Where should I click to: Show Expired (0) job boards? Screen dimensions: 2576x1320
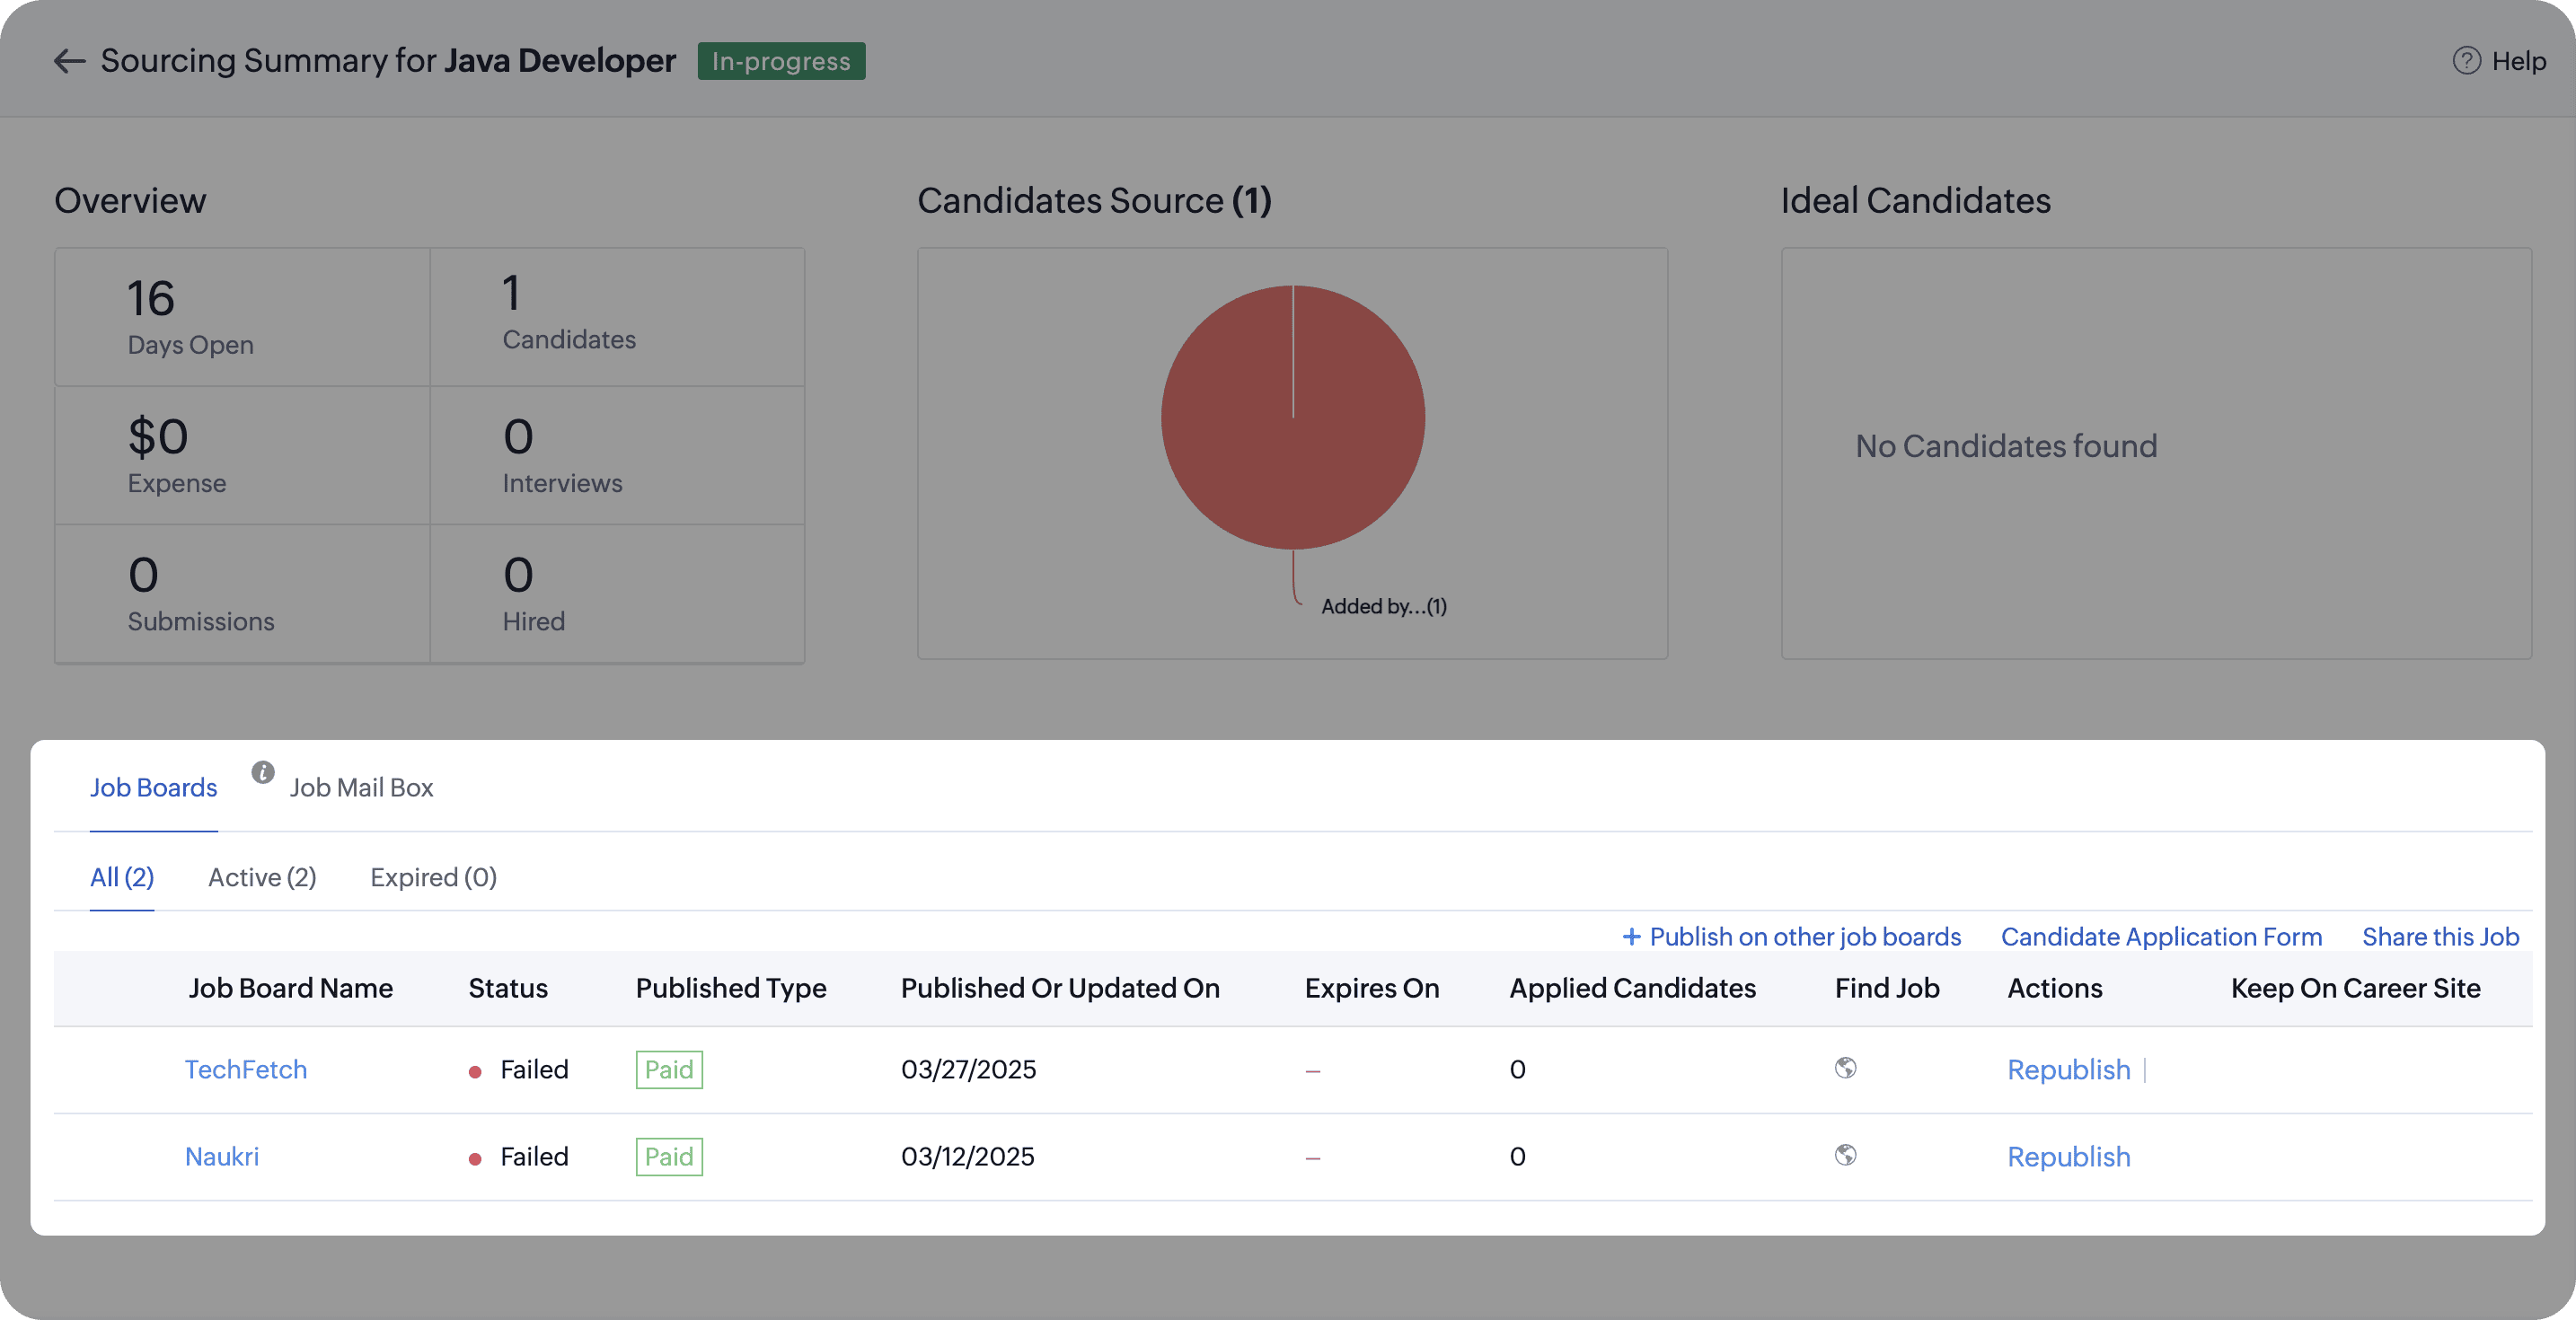(x=433, y=877)
